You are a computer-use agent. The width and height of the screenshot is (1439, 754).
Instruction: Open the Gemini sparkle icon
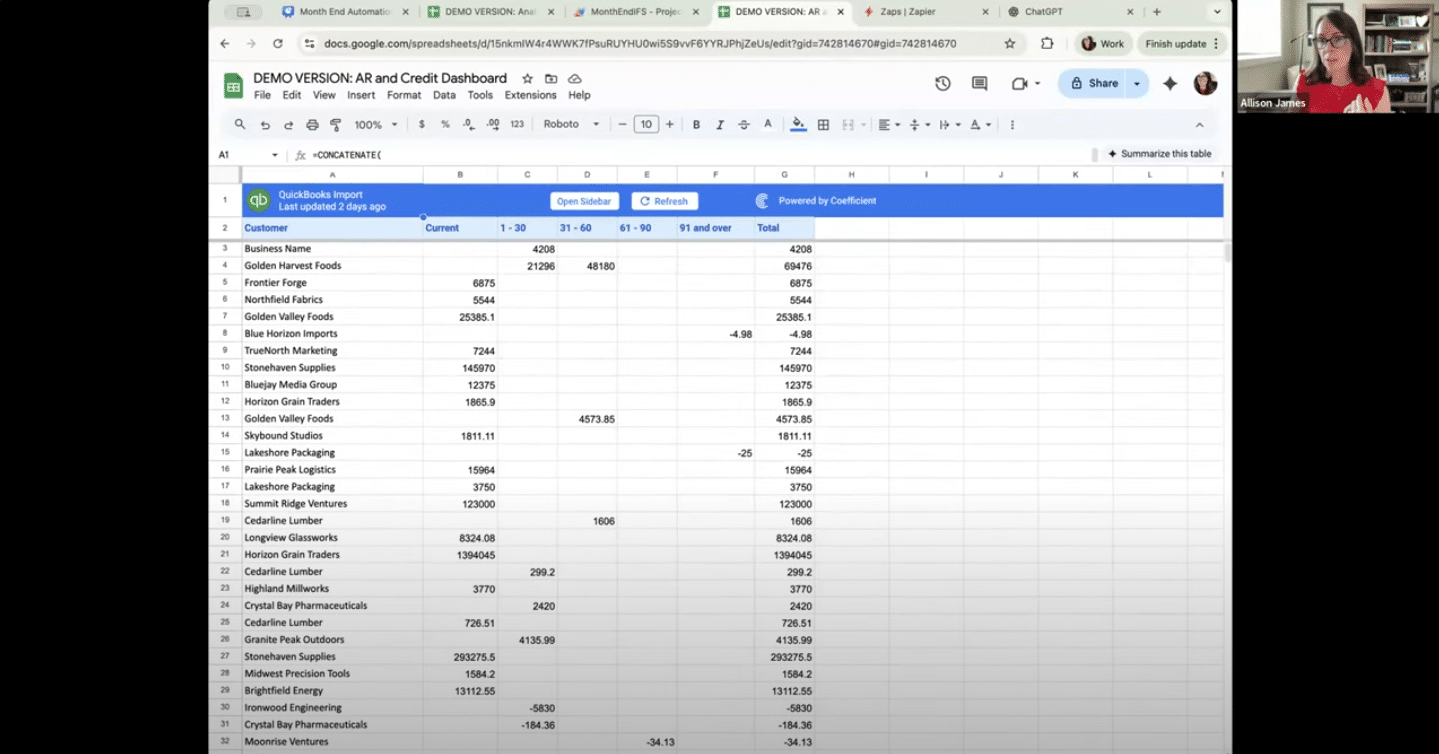pyautogui.click(x=1170, y=84)
